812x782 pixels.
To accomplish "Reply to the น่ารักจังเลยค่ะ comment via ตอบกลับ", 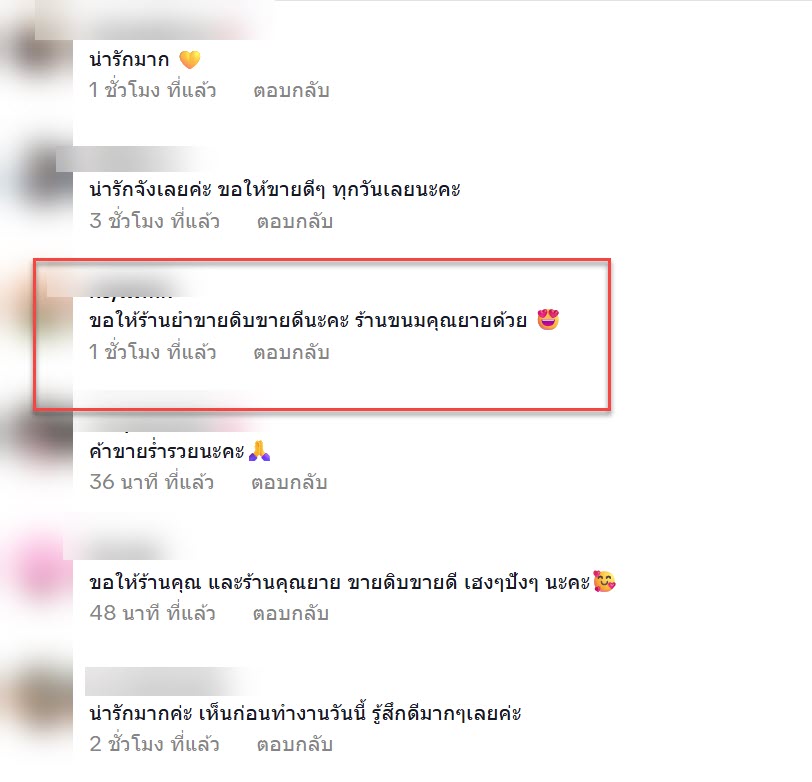I will point(295,221).
